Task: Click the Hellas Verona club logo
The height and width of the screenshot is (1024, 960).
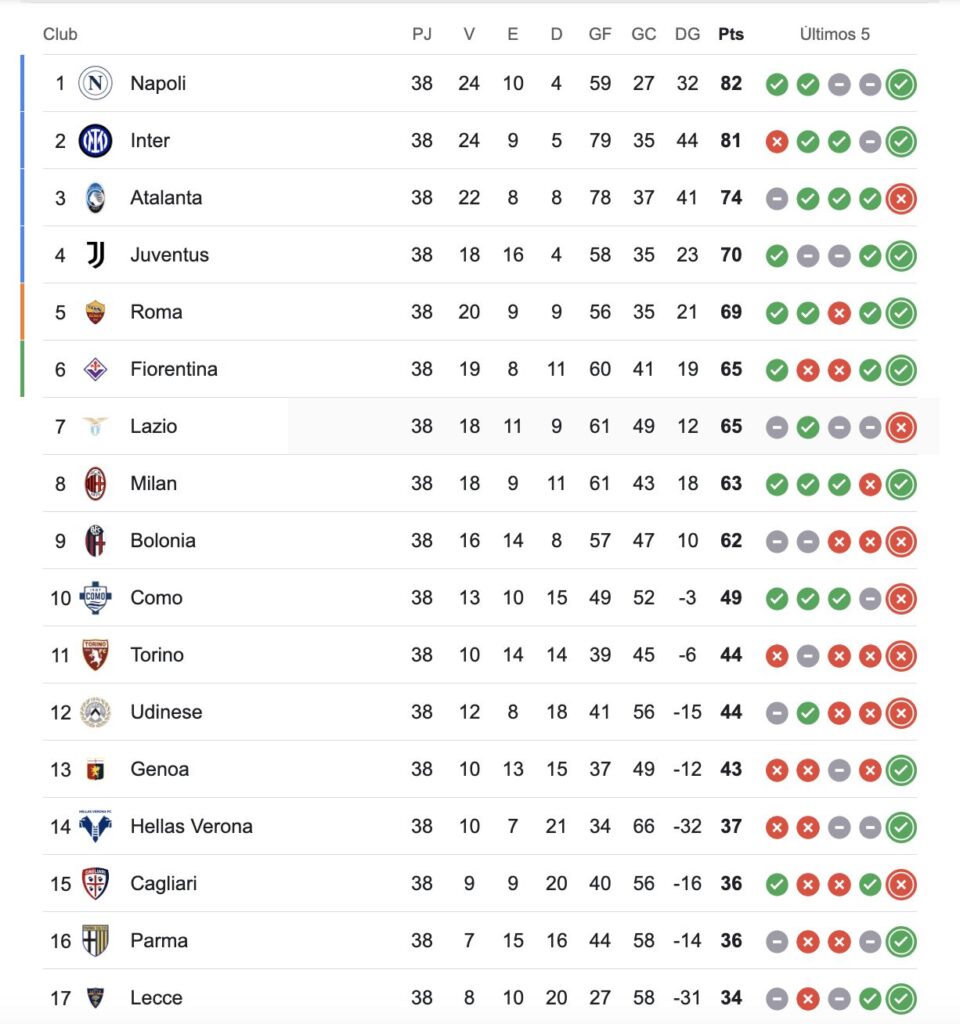Action: pos(95,826)
